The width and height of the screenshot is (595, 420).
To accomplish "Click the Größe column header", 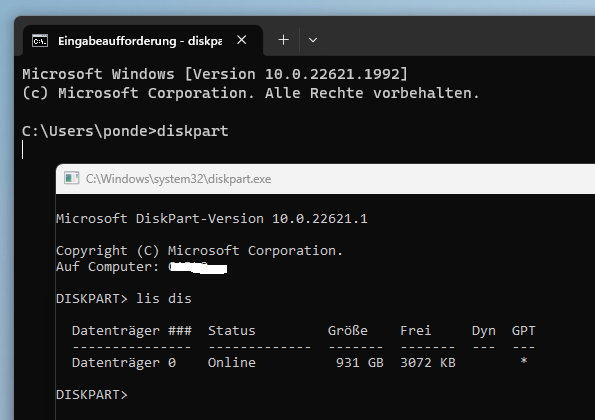I will coord(348,331).
